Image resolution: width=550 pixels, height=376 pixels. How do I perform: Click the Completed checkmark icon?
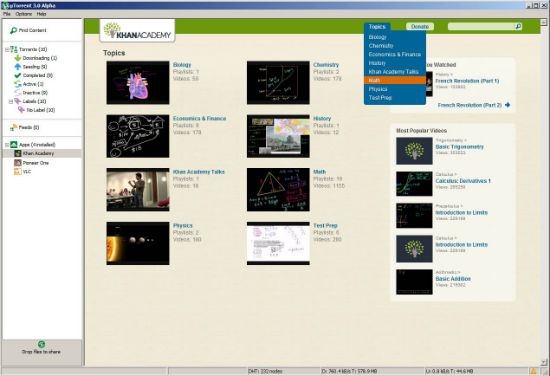pos(18,75)
